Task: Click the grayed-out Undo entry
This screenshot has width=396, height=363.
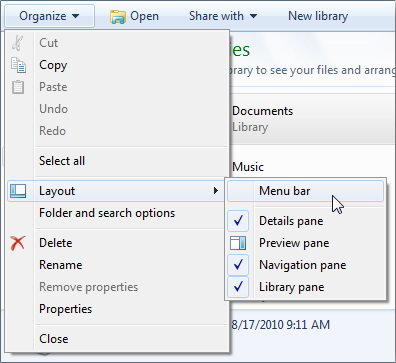Action: (x=118, y=109)
